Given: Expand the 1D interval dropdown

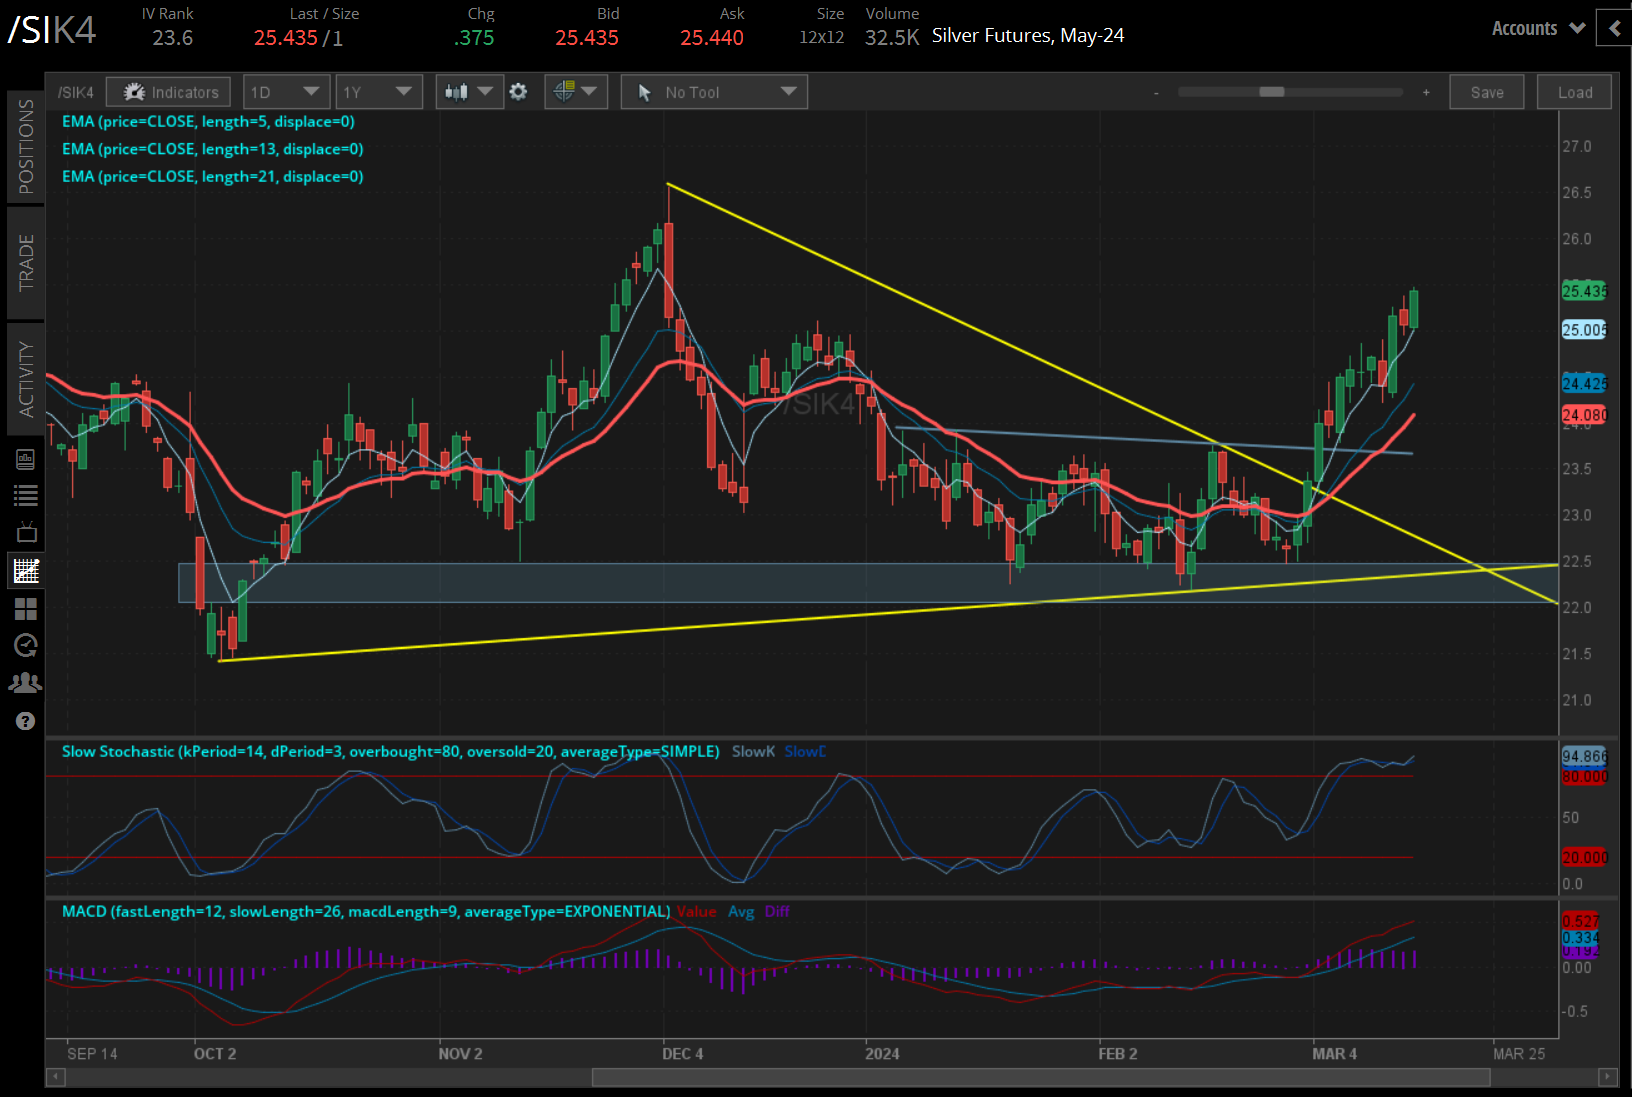Looking at the screenshot, I should click(285, 92).
